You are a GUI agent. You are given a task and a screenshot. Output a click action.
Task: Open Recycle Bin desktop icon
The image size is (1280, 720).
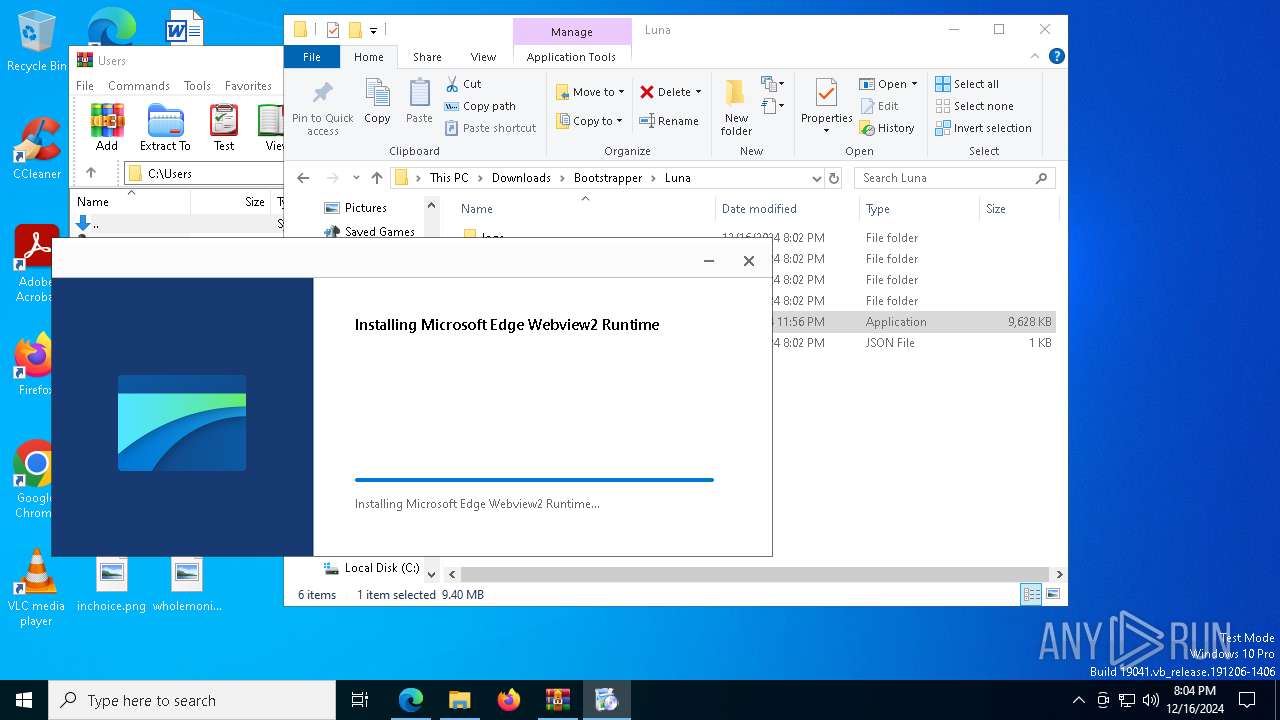tap(37, 41)
